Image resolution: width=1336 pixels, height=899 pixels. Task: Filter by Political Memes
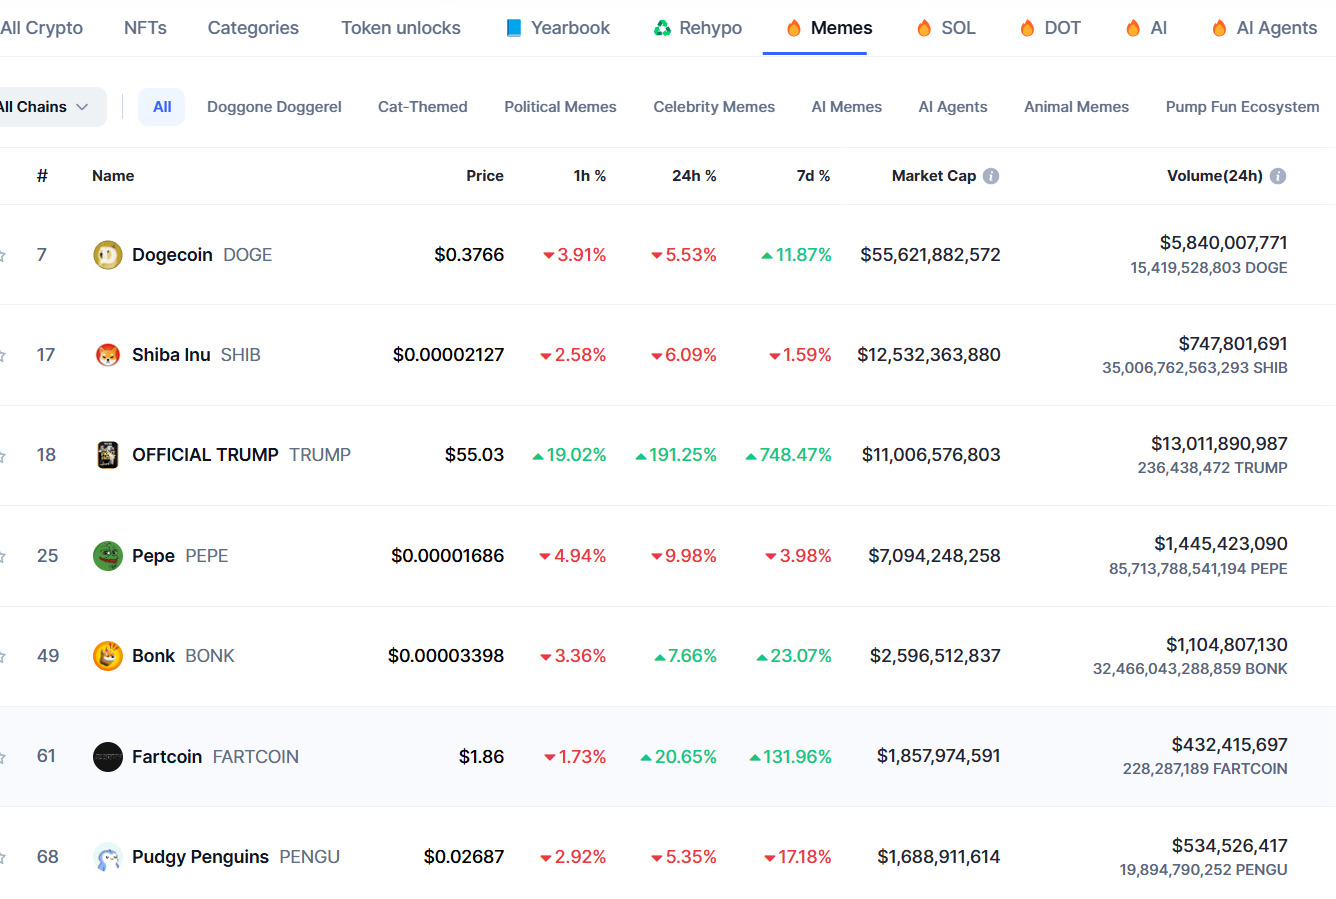tap(560, 107)
